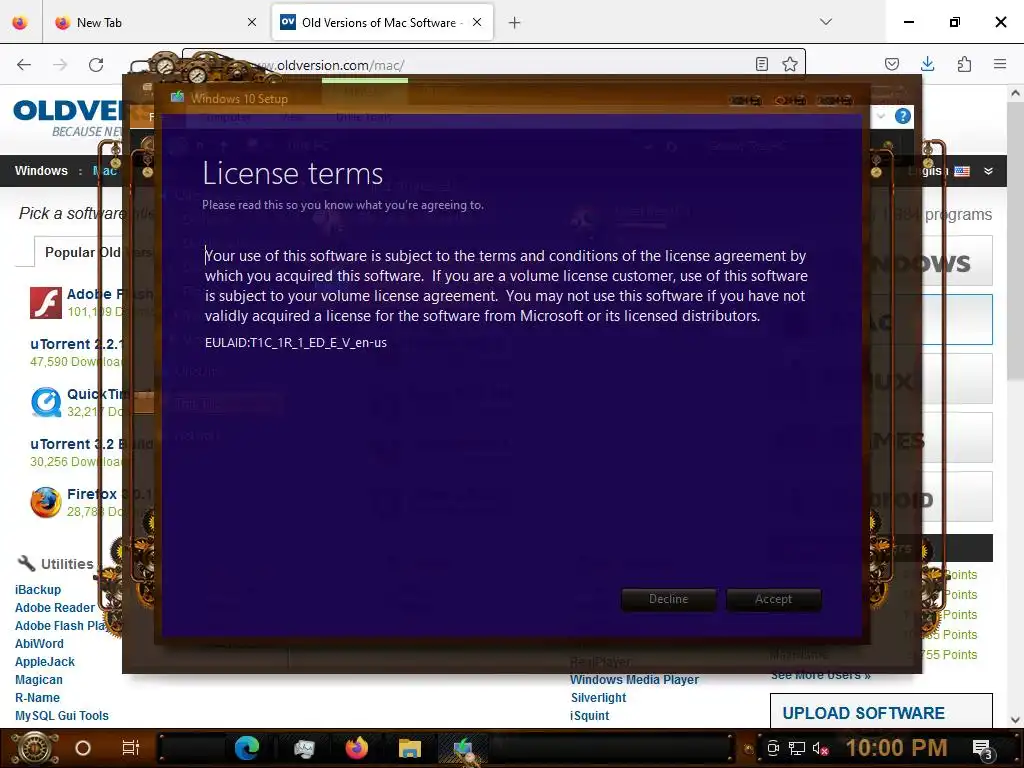The height and width of the screenshot is (768, 1024).
Task: Open the network tray icon
Action: click(797, 748)
